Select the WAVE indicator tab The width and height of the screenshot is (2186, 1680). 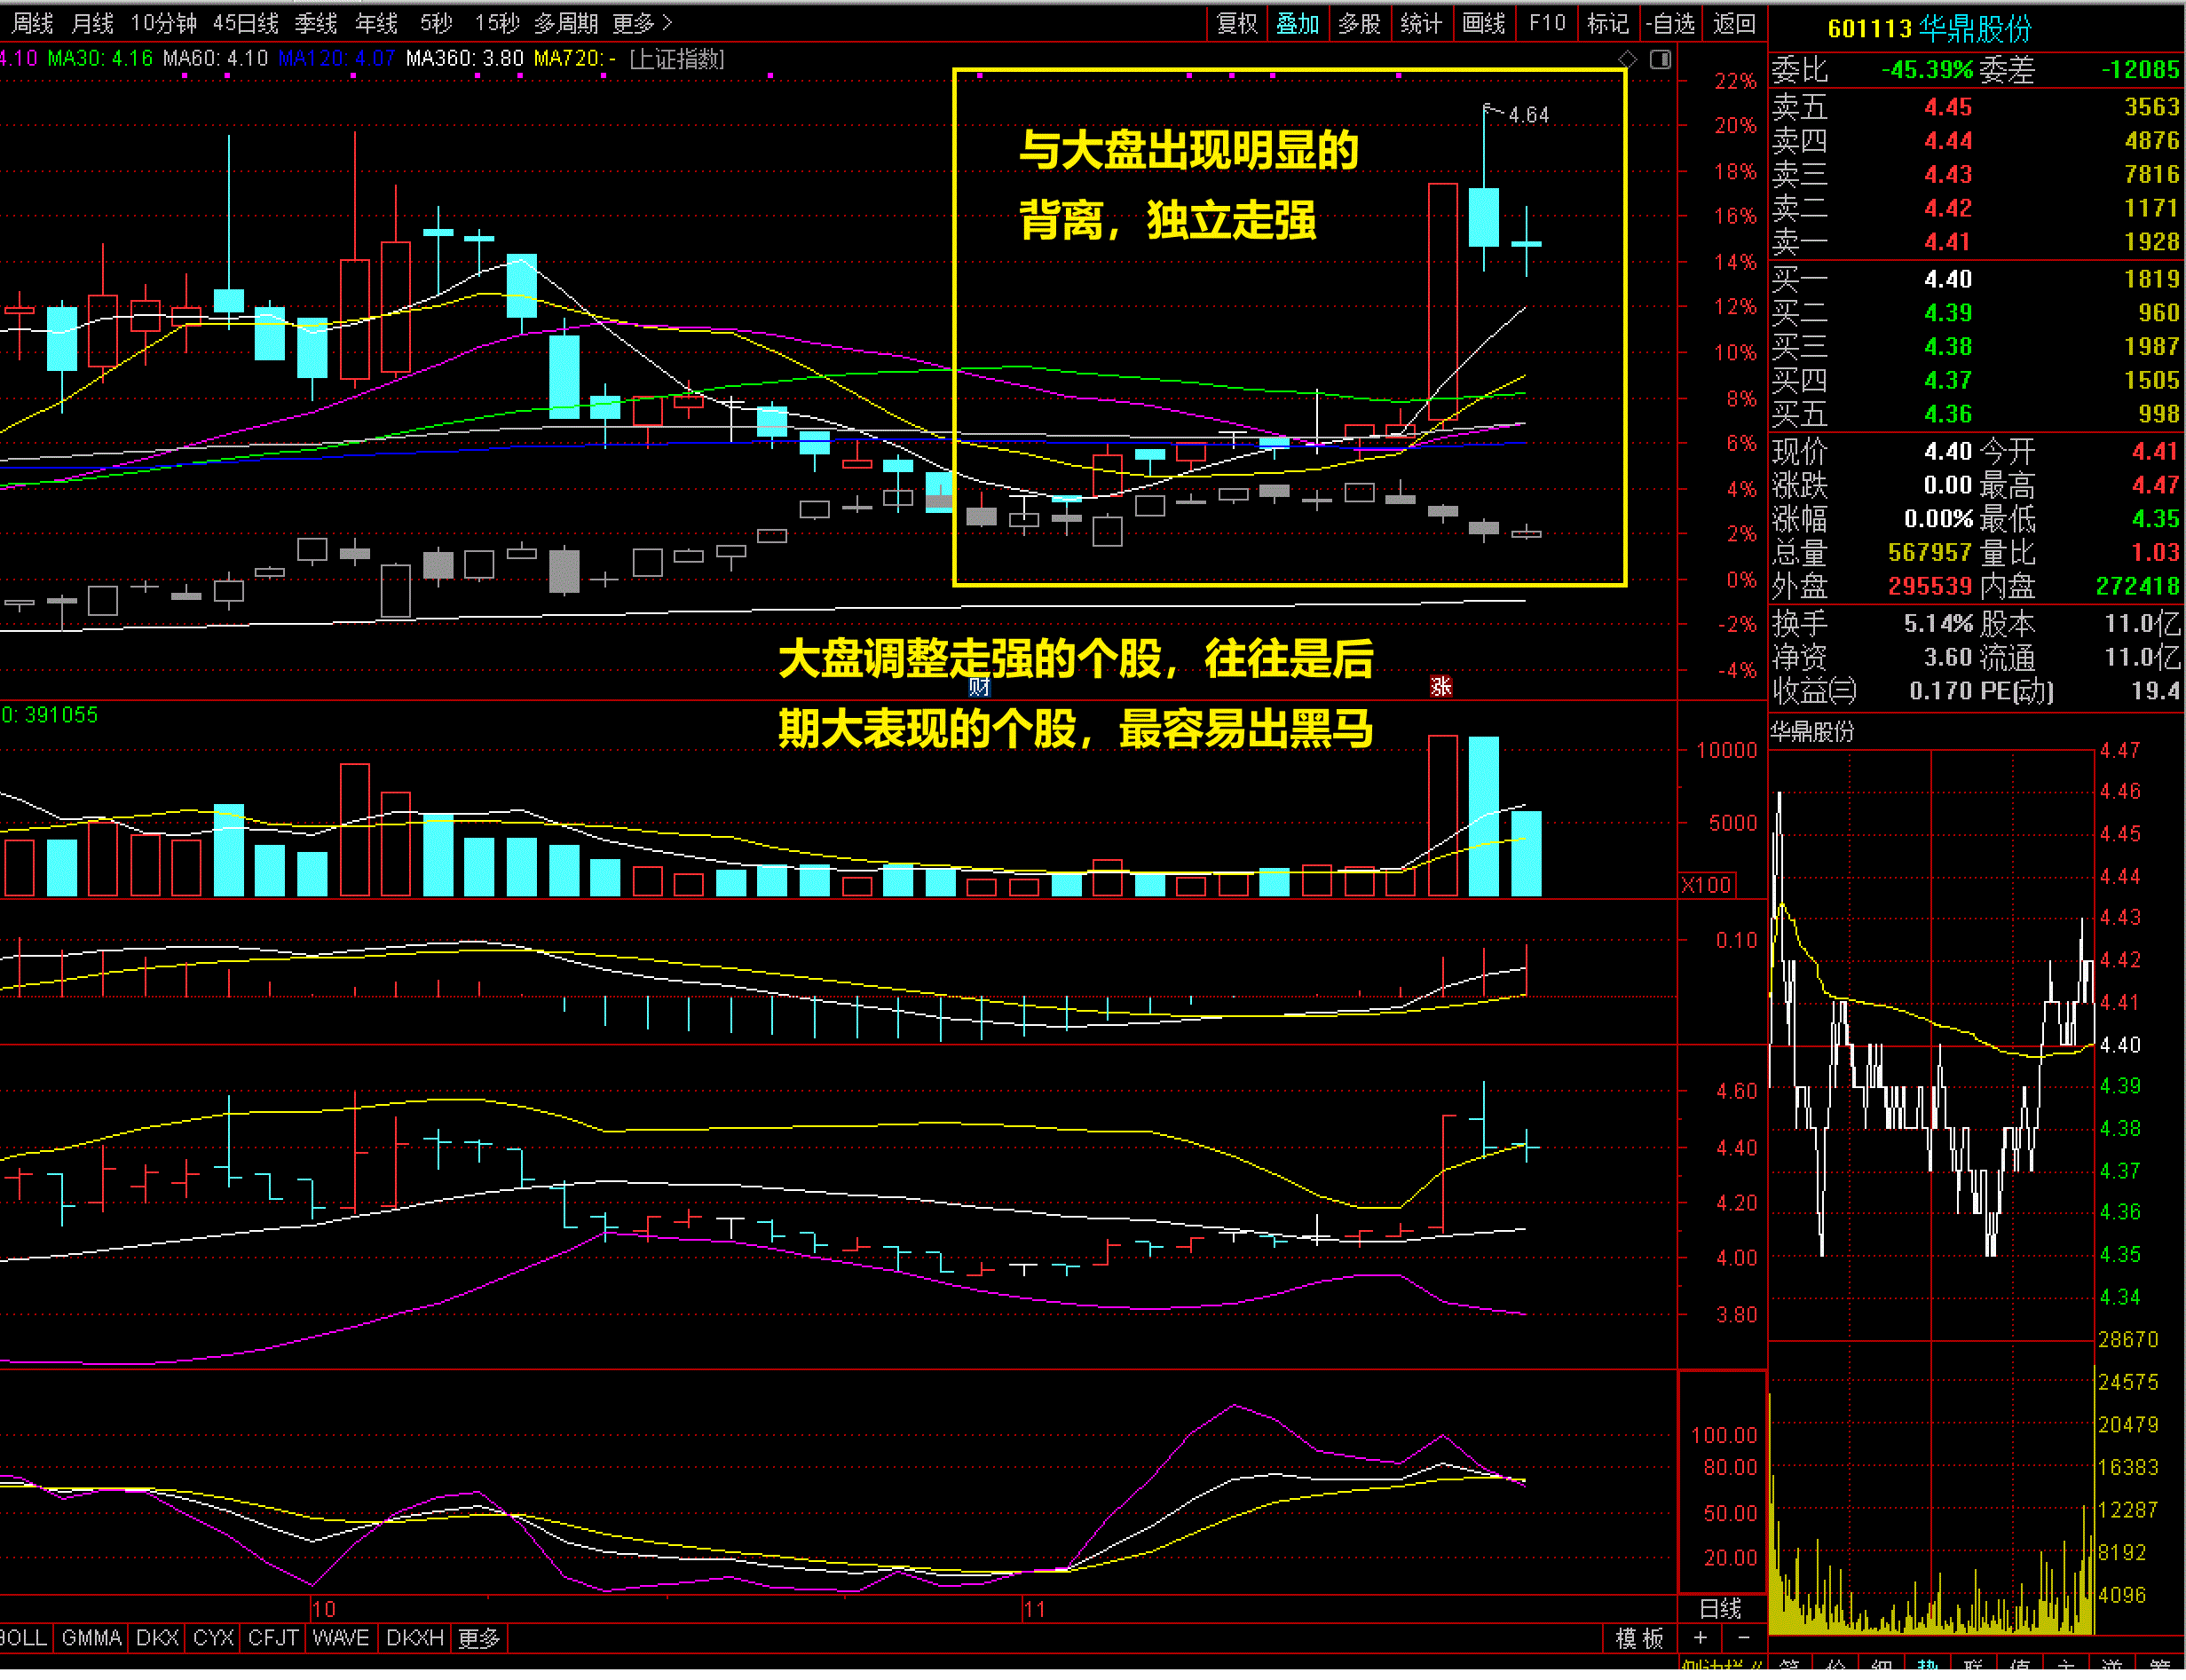[341, 1638]
